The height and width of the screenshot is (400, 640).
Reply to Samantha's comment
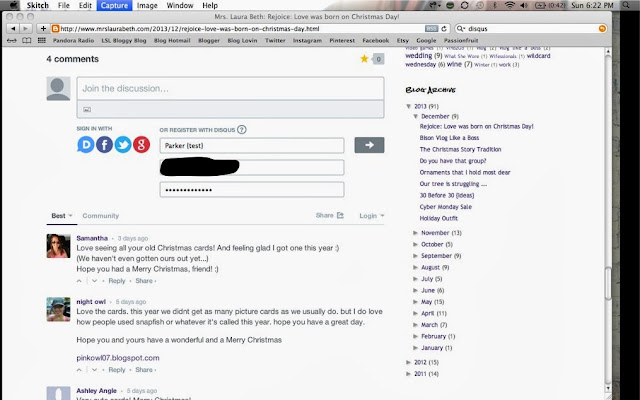pyautogui.click(x=117, y=281)
